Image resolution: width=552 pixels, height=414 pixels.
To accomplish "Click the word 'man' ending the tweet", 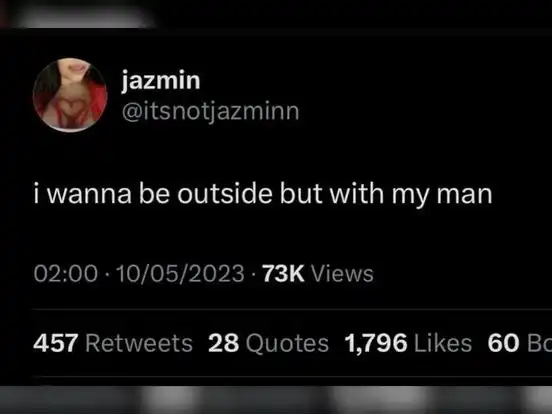I will point(464,194).
